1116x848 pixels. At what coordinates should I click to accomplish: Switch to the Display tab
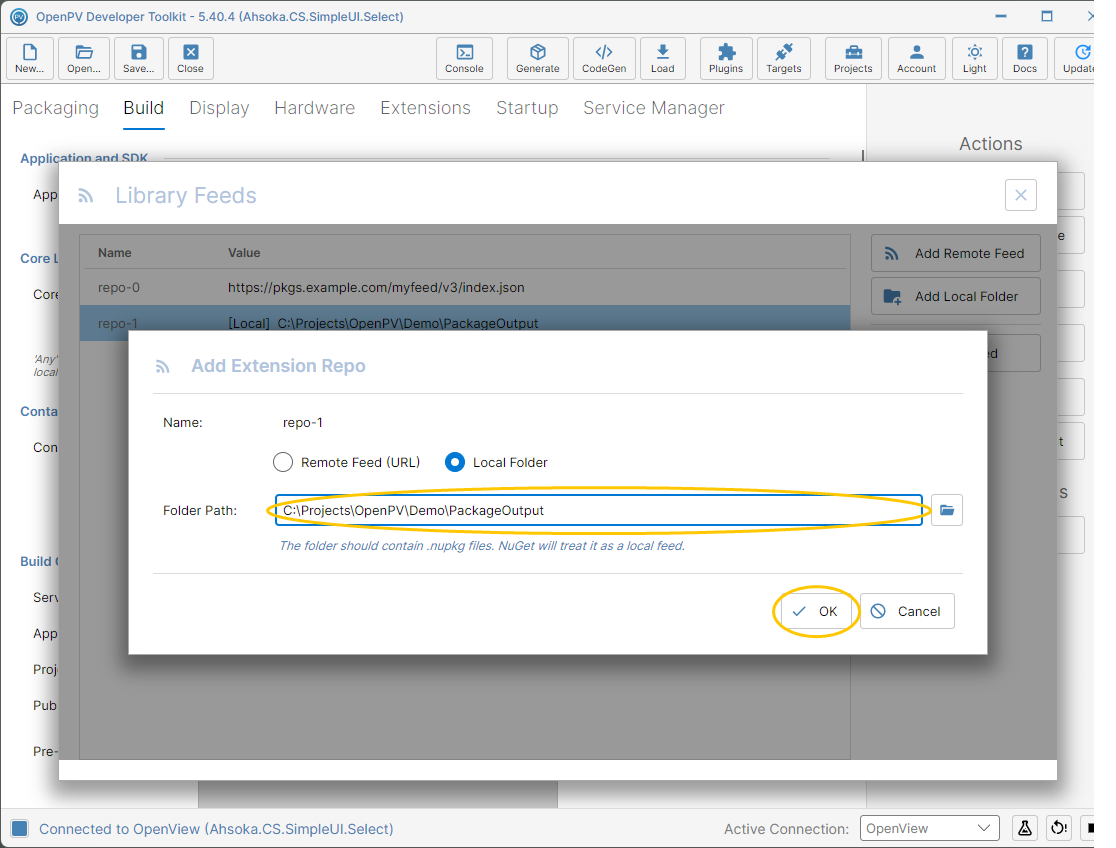pos(219,108)
